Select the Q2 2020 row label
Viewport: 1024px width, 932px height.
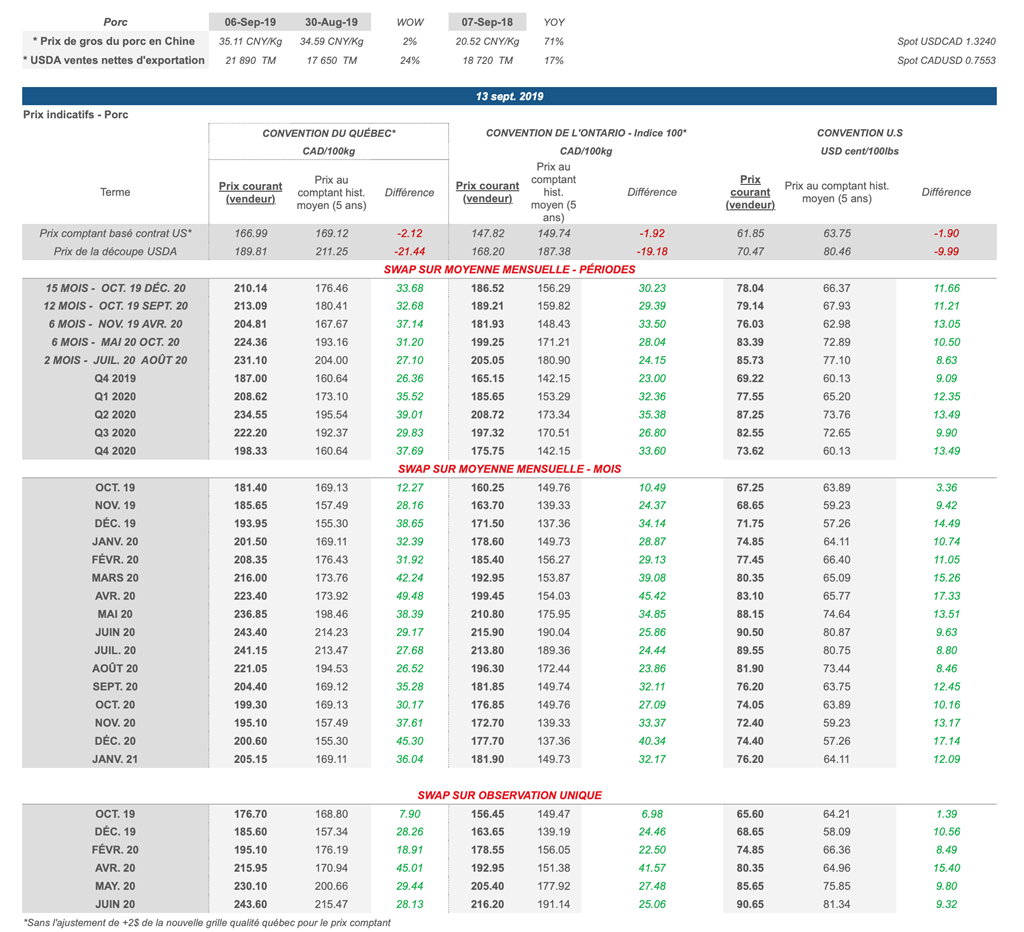coord(115,414)
